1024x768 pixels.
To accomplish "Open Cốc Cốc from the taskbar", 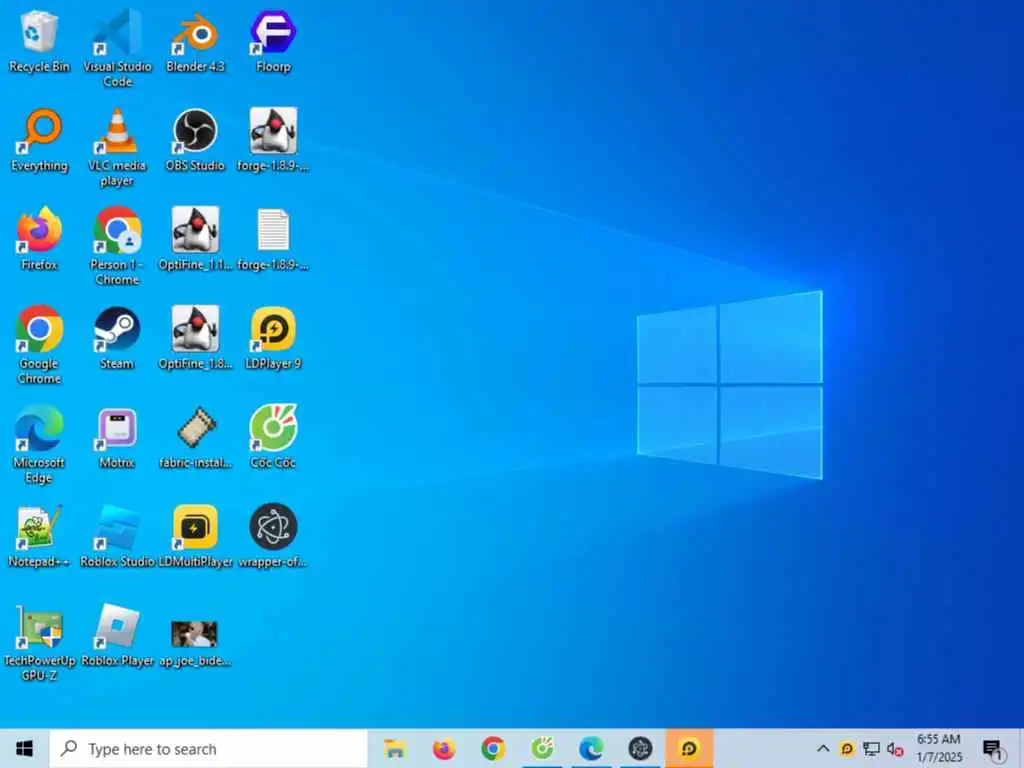I will click(x=542, y=748).
